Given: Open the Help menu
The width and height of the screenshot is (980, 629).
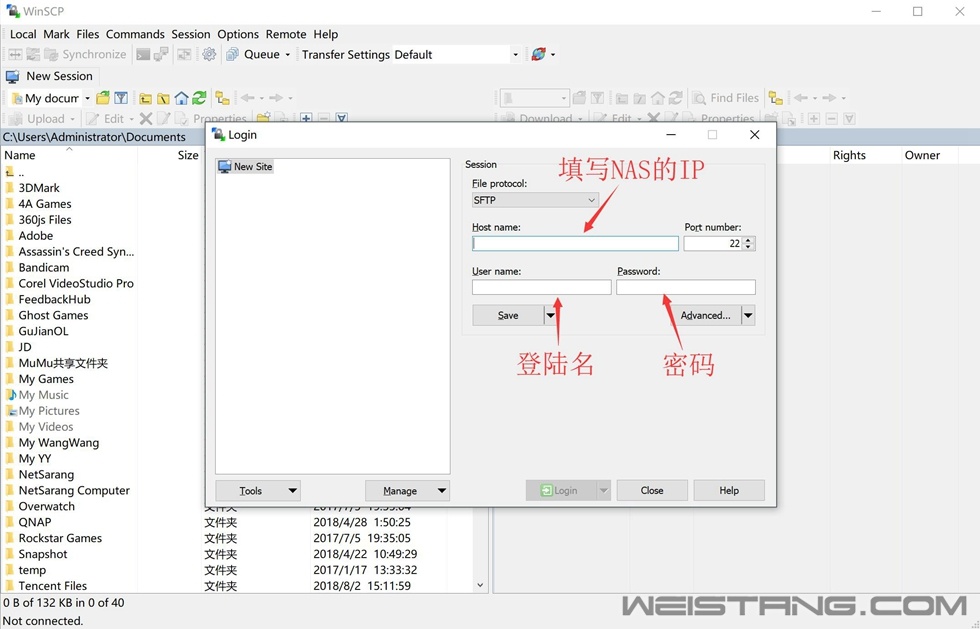Looking at the screenshot, I should click(x=326, y=34).
